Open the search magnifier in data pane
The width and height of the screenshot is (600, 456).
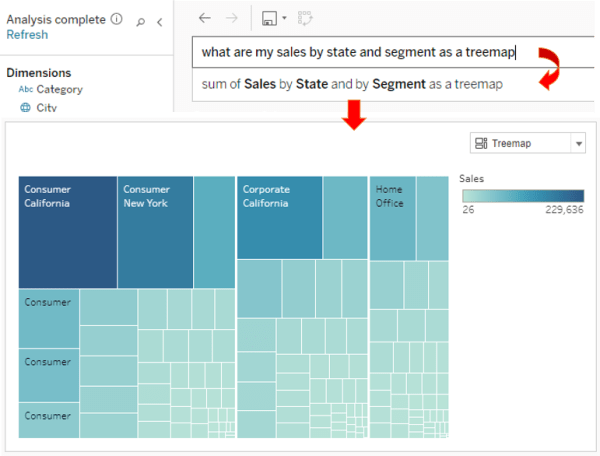point(140,20)
